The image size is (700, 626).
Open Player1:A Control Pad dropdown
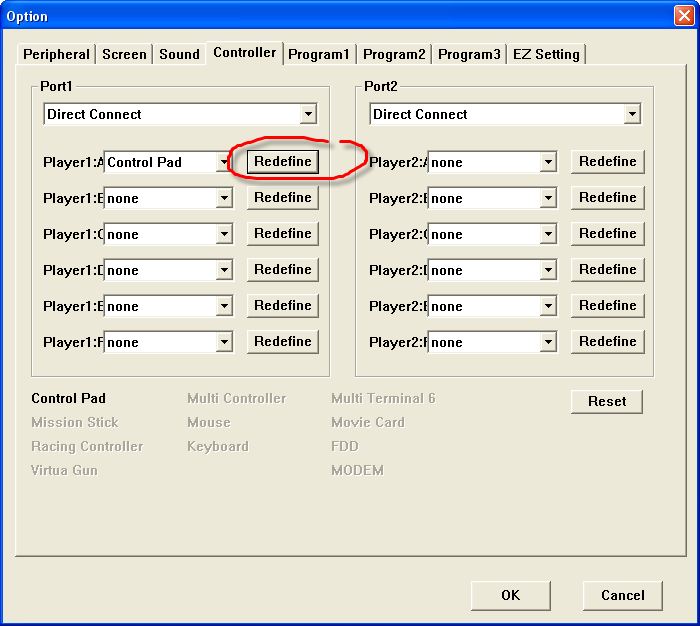pos(224,162)
